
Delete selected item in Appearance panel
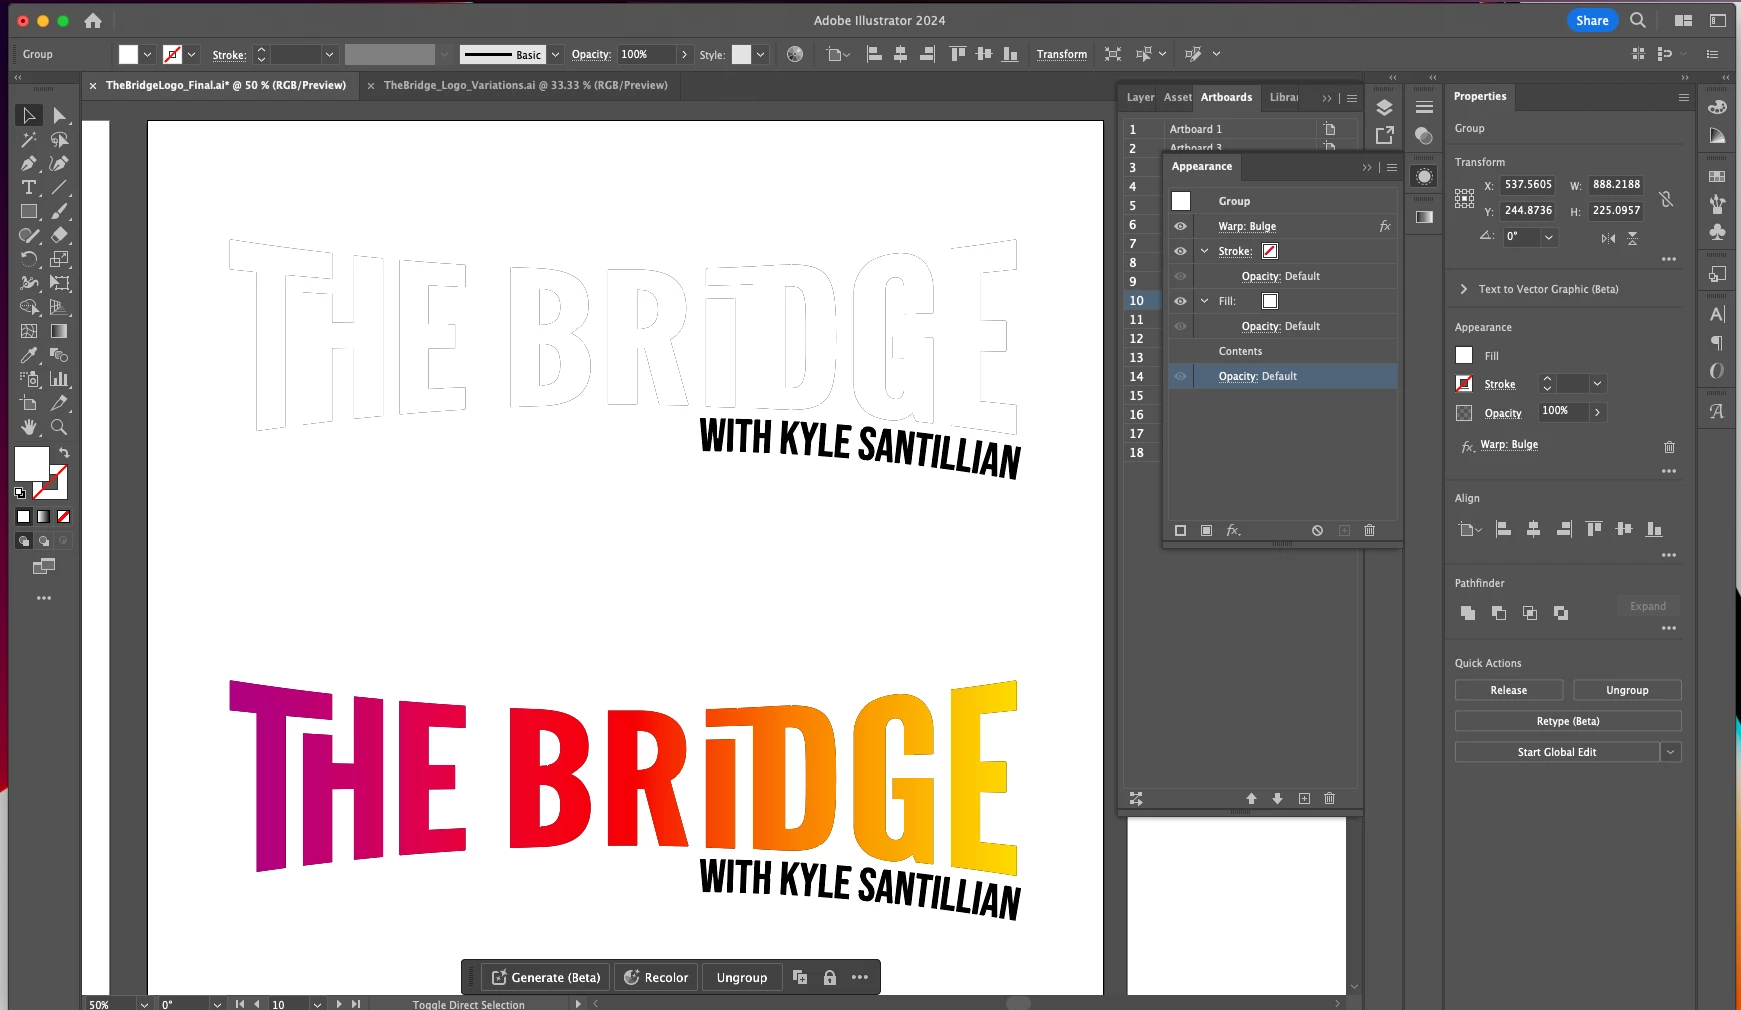coord(1370,531)
